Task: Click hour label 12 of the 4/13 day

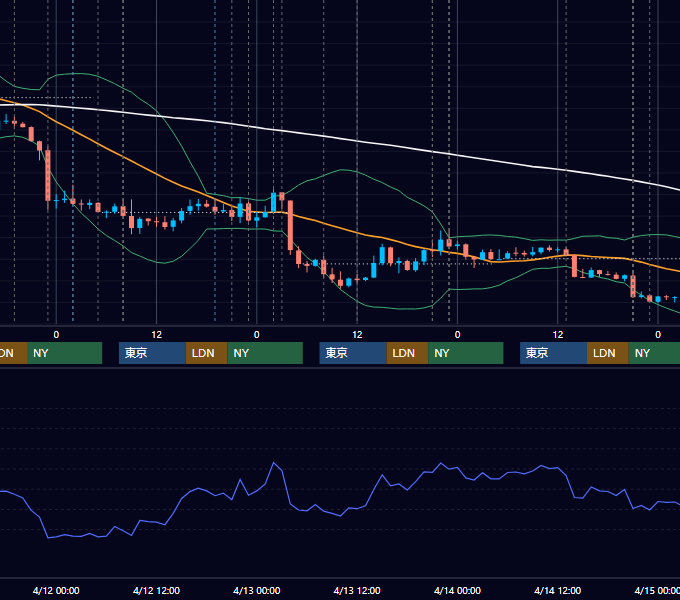Action: [x=357, y=335]
